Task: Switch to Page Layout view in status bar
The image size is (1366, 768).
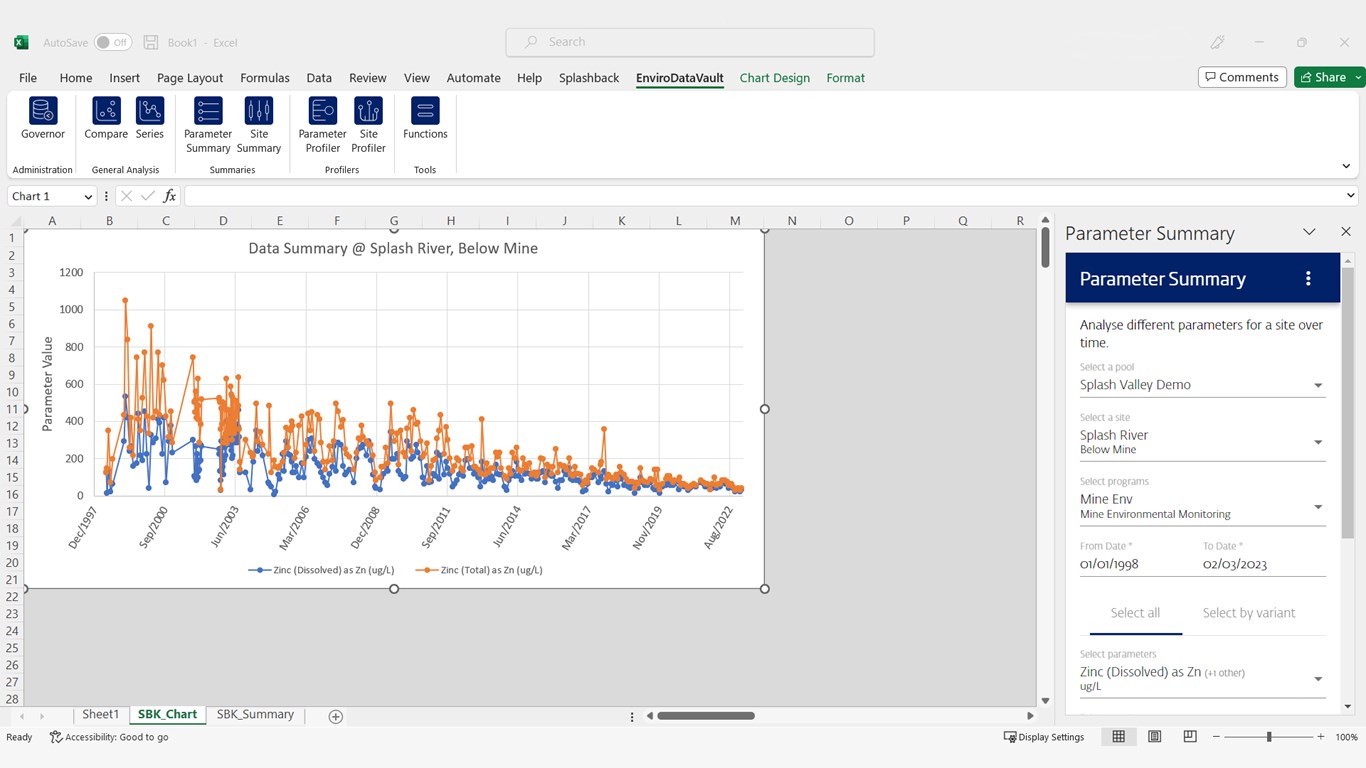Action: [1155, 737]
